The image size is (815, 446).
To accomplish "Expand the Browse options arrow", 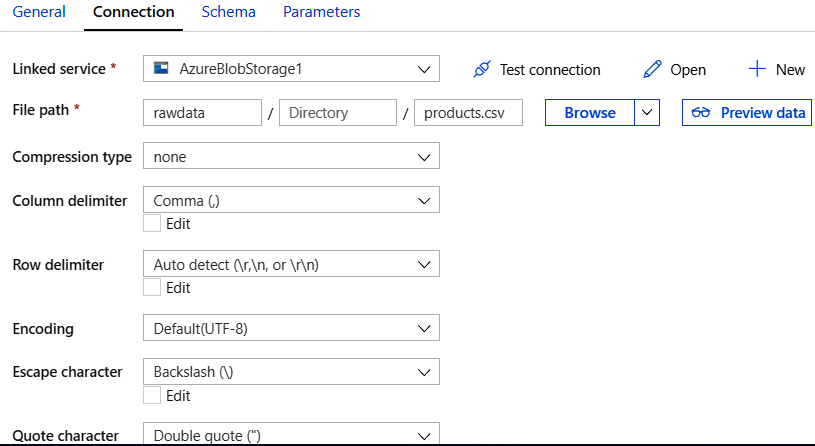I will coord(648,113).
